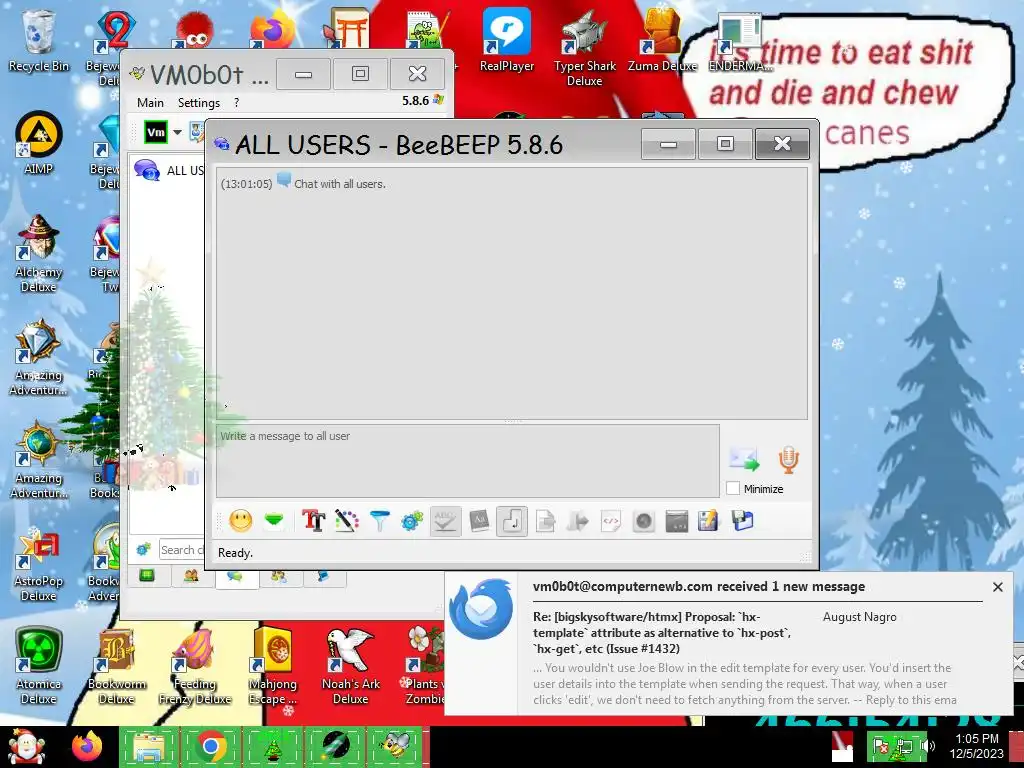Screen dimensions: 1024x768
Task: Send message with envelope arrow icon
Action: [x=744, y=459]
